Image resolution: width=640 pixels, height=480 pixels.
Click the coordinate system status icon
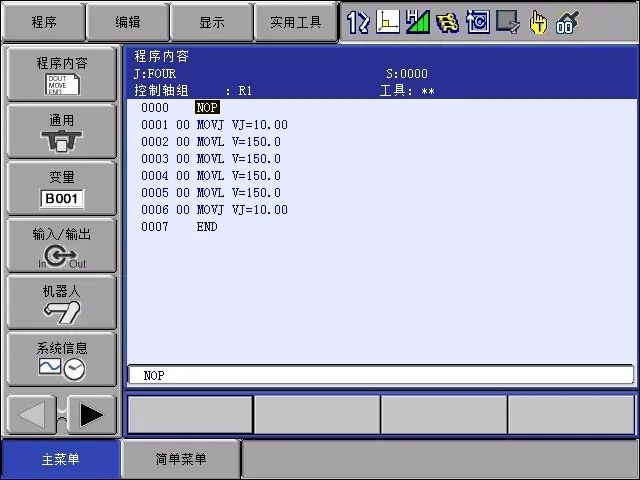(x=388, y=21)
